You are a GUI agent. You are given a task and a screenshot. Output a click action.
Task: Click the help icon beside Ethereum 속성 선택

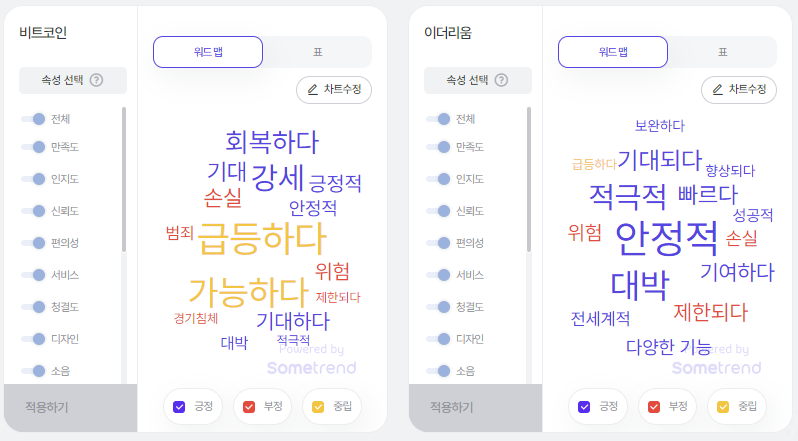pos(501,80)
